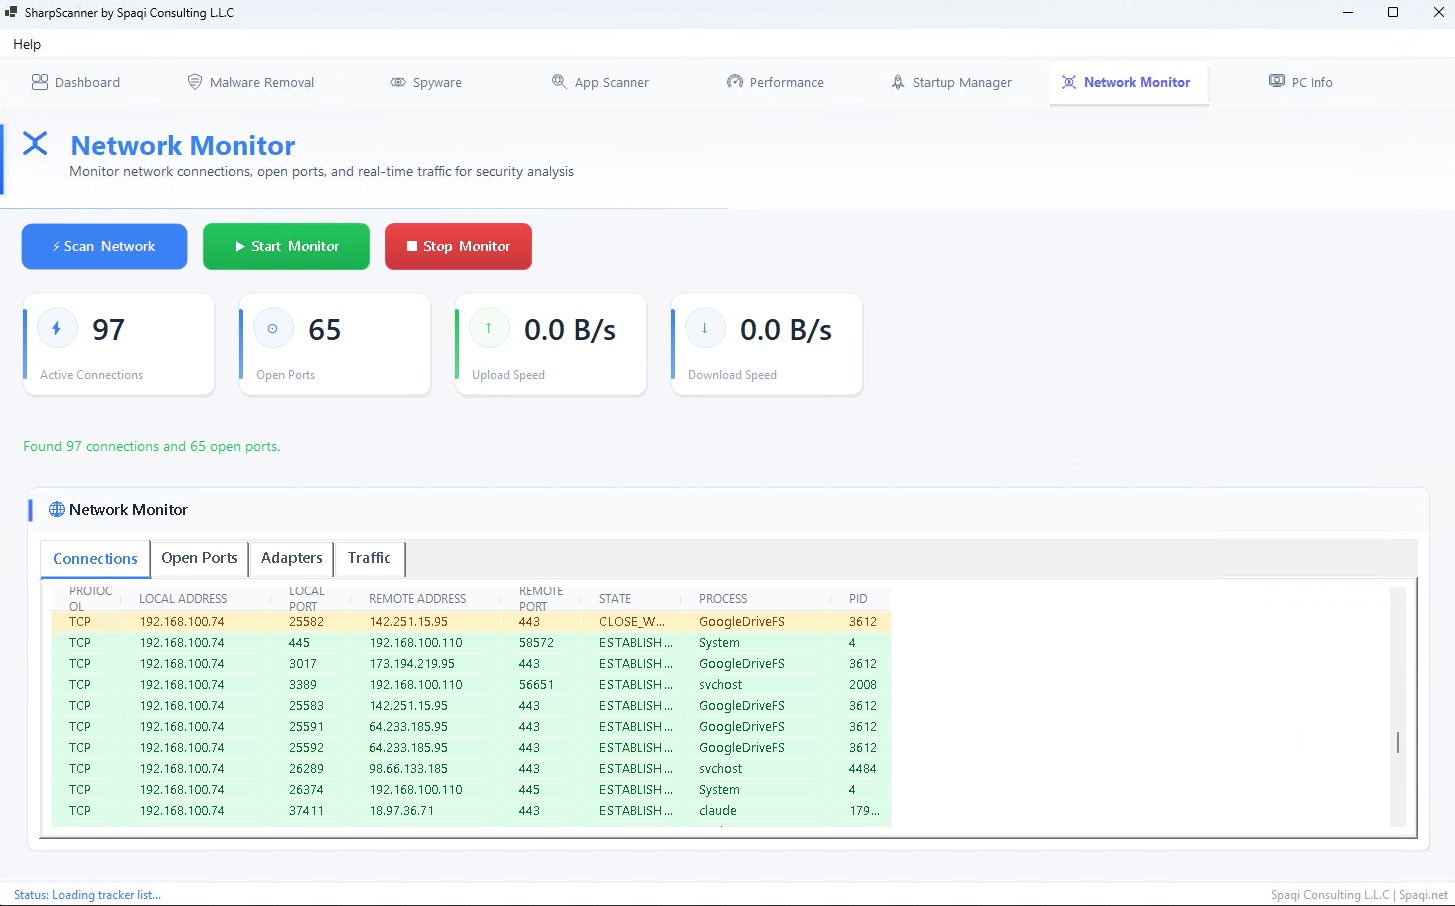This screenshot has height=906, width=1455.
Task: Open the Dashboard icon
Action: click(x=39, y=81)
